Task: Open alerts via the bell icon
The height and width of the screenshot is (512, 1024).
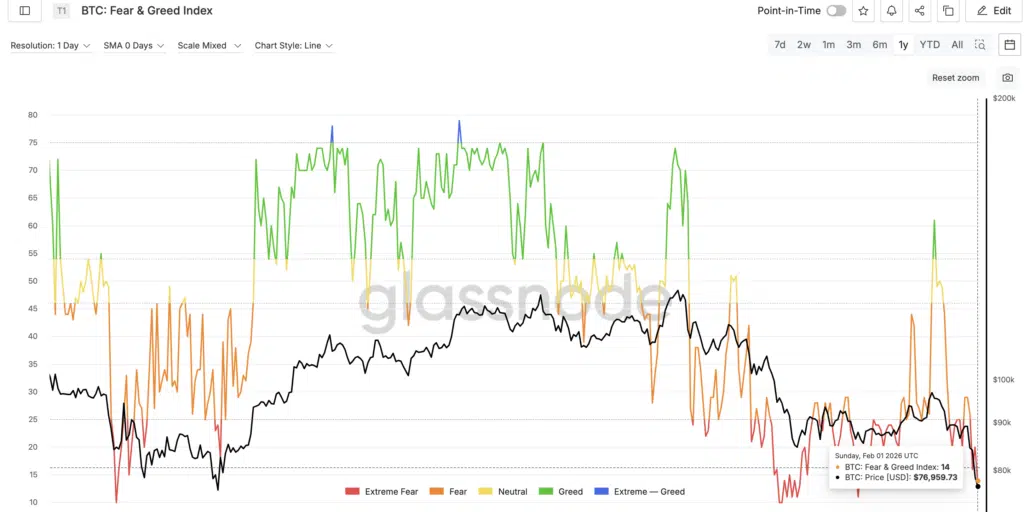Action: 891,11
